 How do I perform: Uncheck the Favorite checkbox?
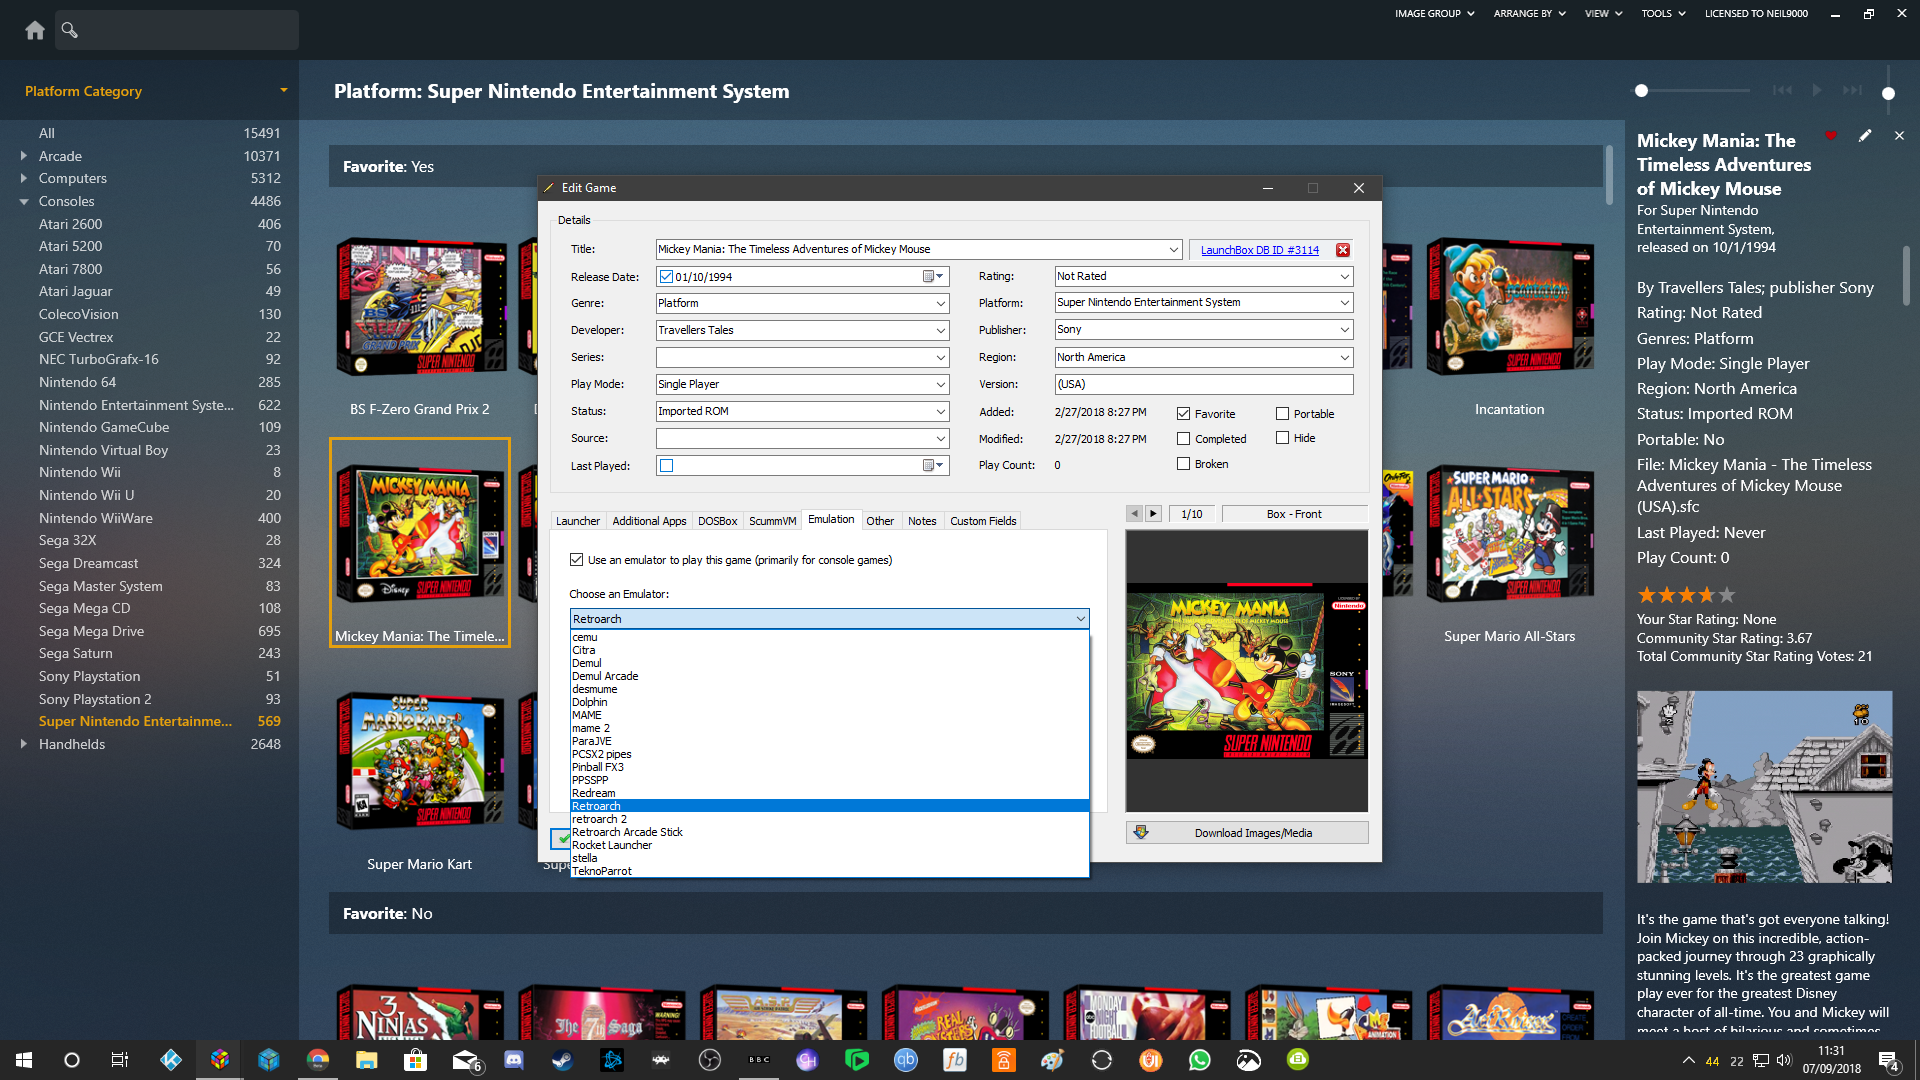1183,413
